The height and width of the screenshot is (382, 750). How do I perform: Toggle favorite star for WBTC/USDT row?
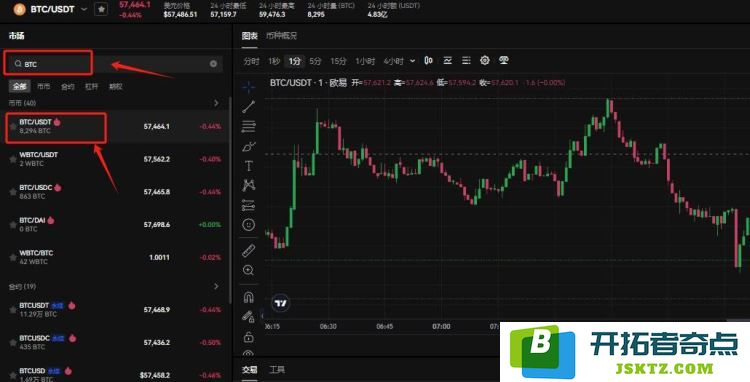click(x=13, y=159)
